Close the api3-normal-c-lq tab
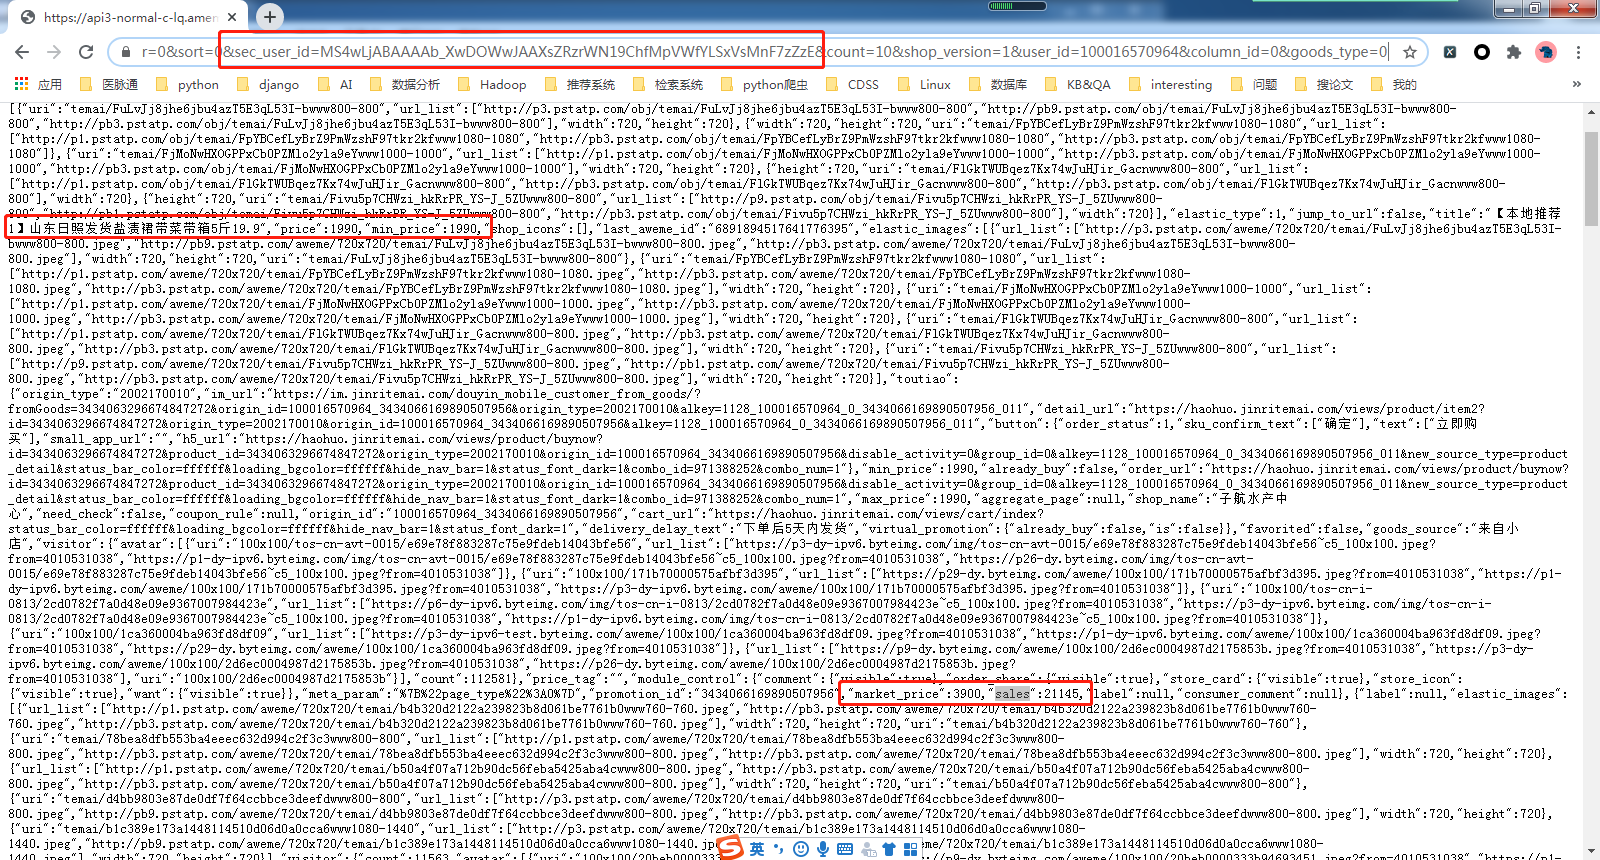The height and width of the screenshot is (860, 1600). point(232,17)
